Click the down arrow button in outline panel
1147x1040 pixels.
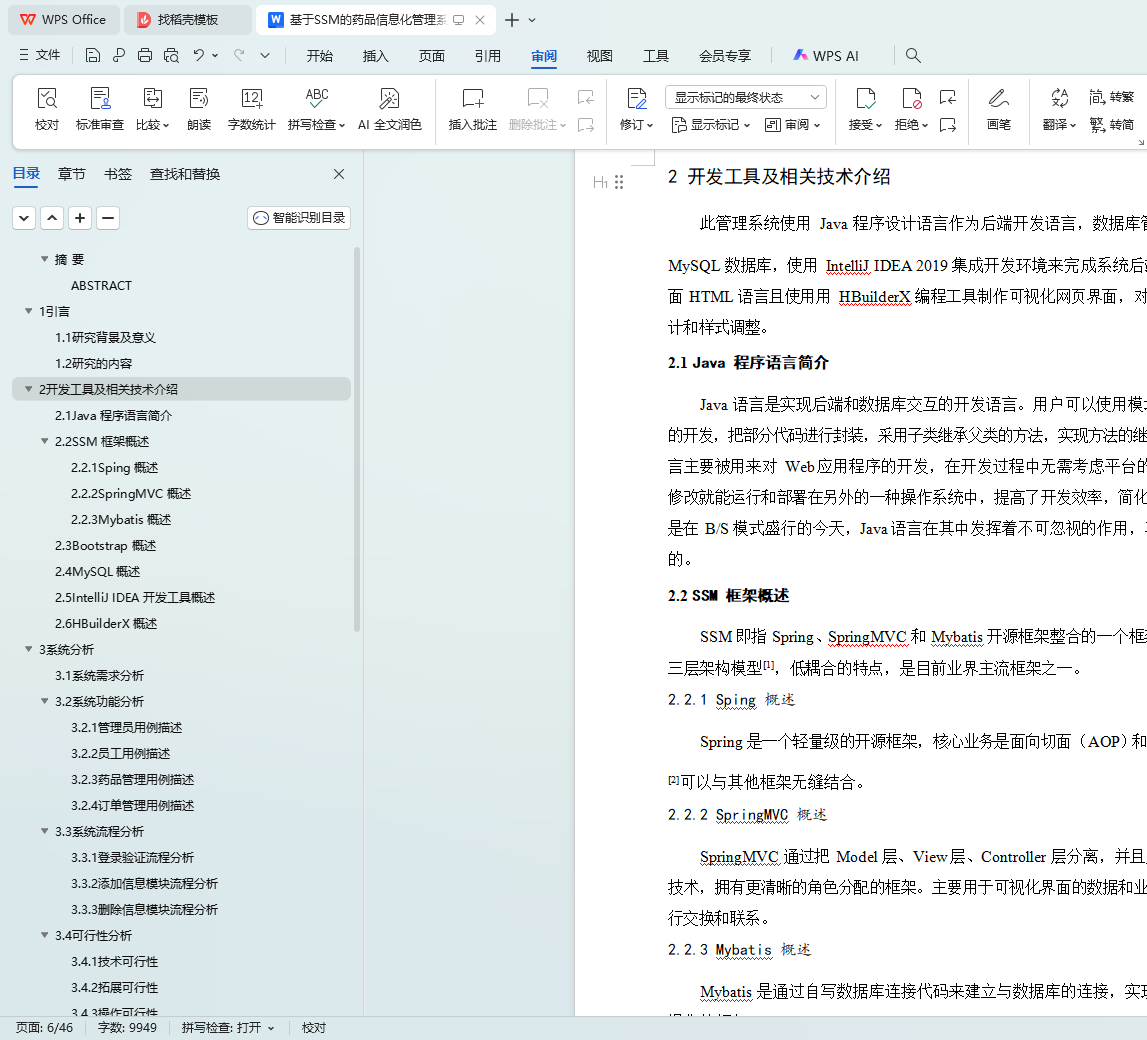pos(24,218)
